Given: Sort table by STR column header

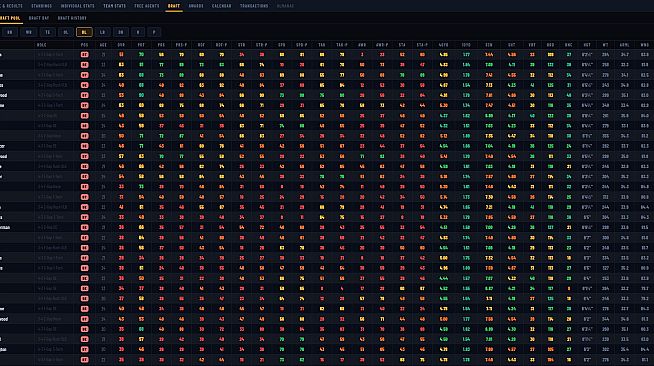Looking at the screenshot, I should pos(241,45).
